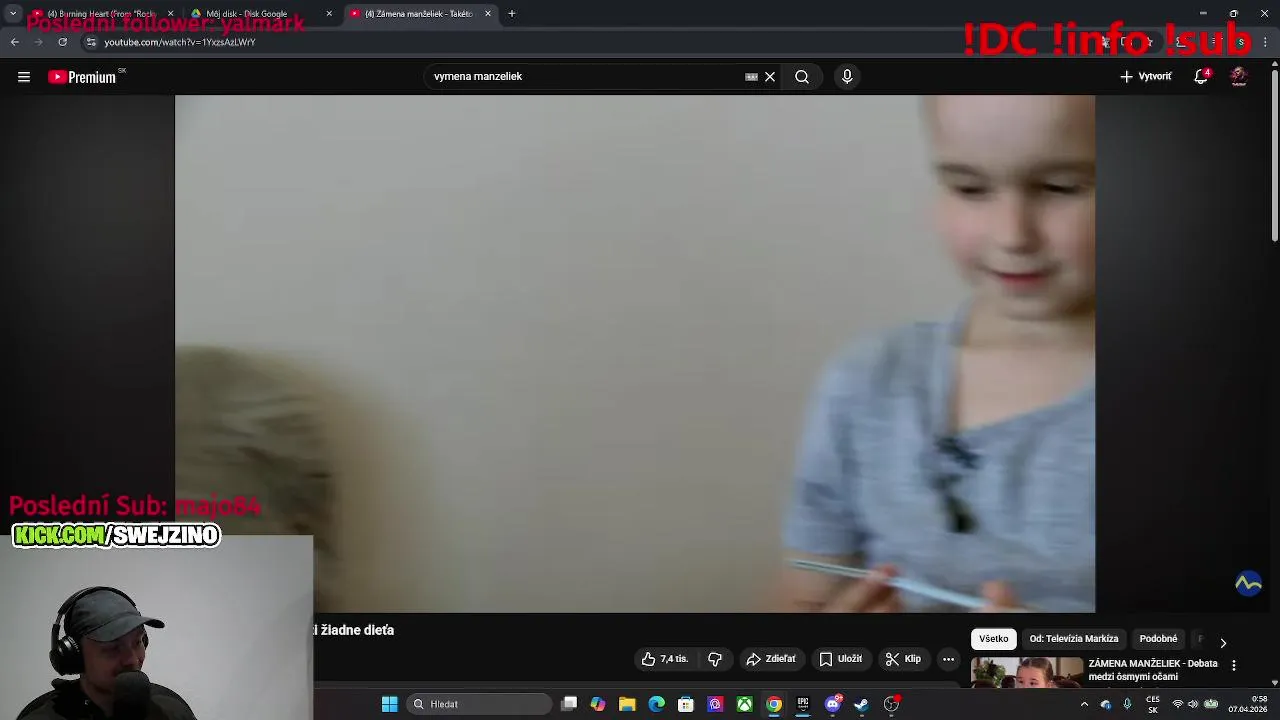The image size is (1280, 720).
Task: Open the YouTube account avatar menu
Action: [x=1239, y=77]
